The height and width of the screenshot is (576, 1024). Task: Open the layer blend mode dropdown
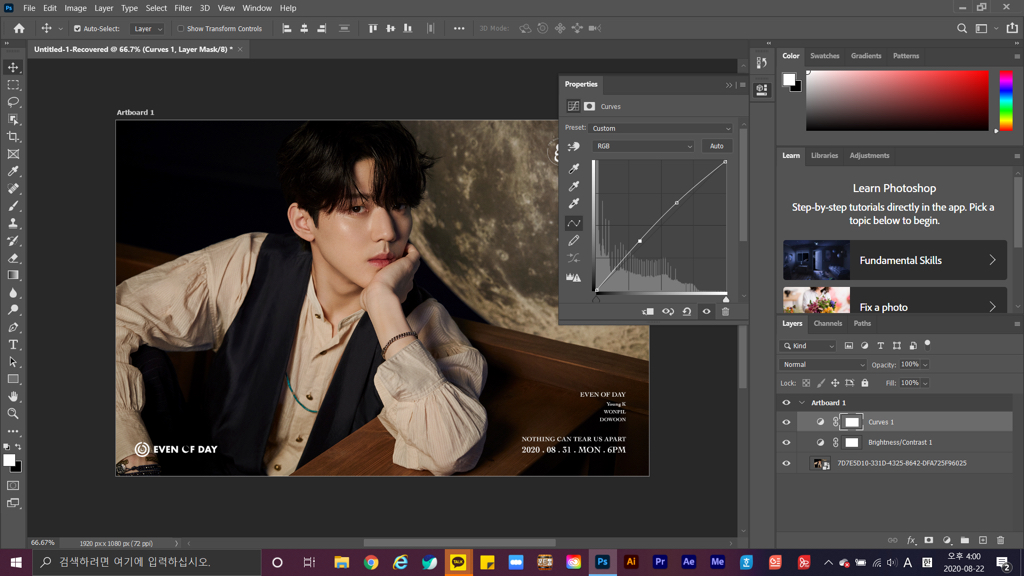coord(823,364)
